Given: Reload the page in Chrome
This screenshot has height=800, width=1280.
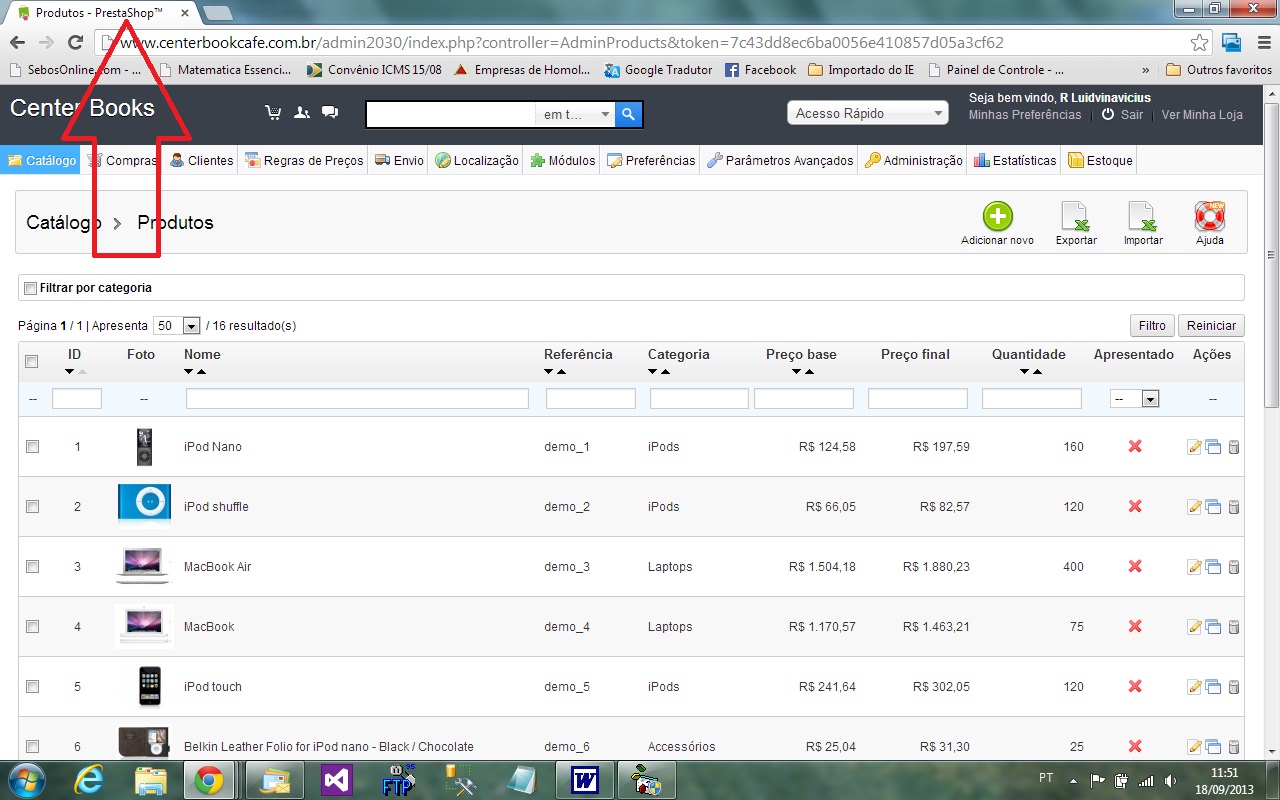Looking at the screenshot, I should [x=75, y=42].
